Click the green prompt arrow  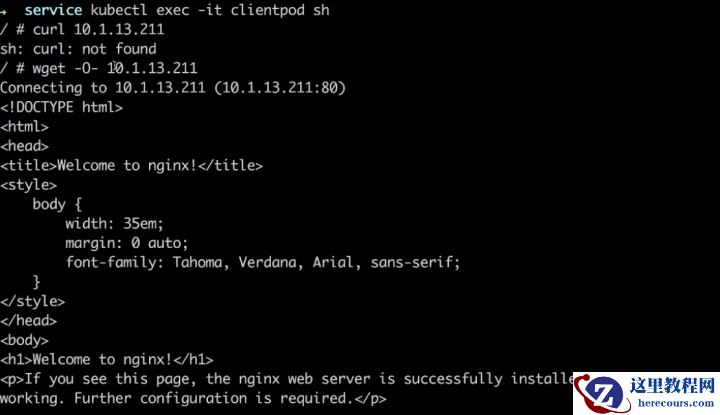coord(6,10)
